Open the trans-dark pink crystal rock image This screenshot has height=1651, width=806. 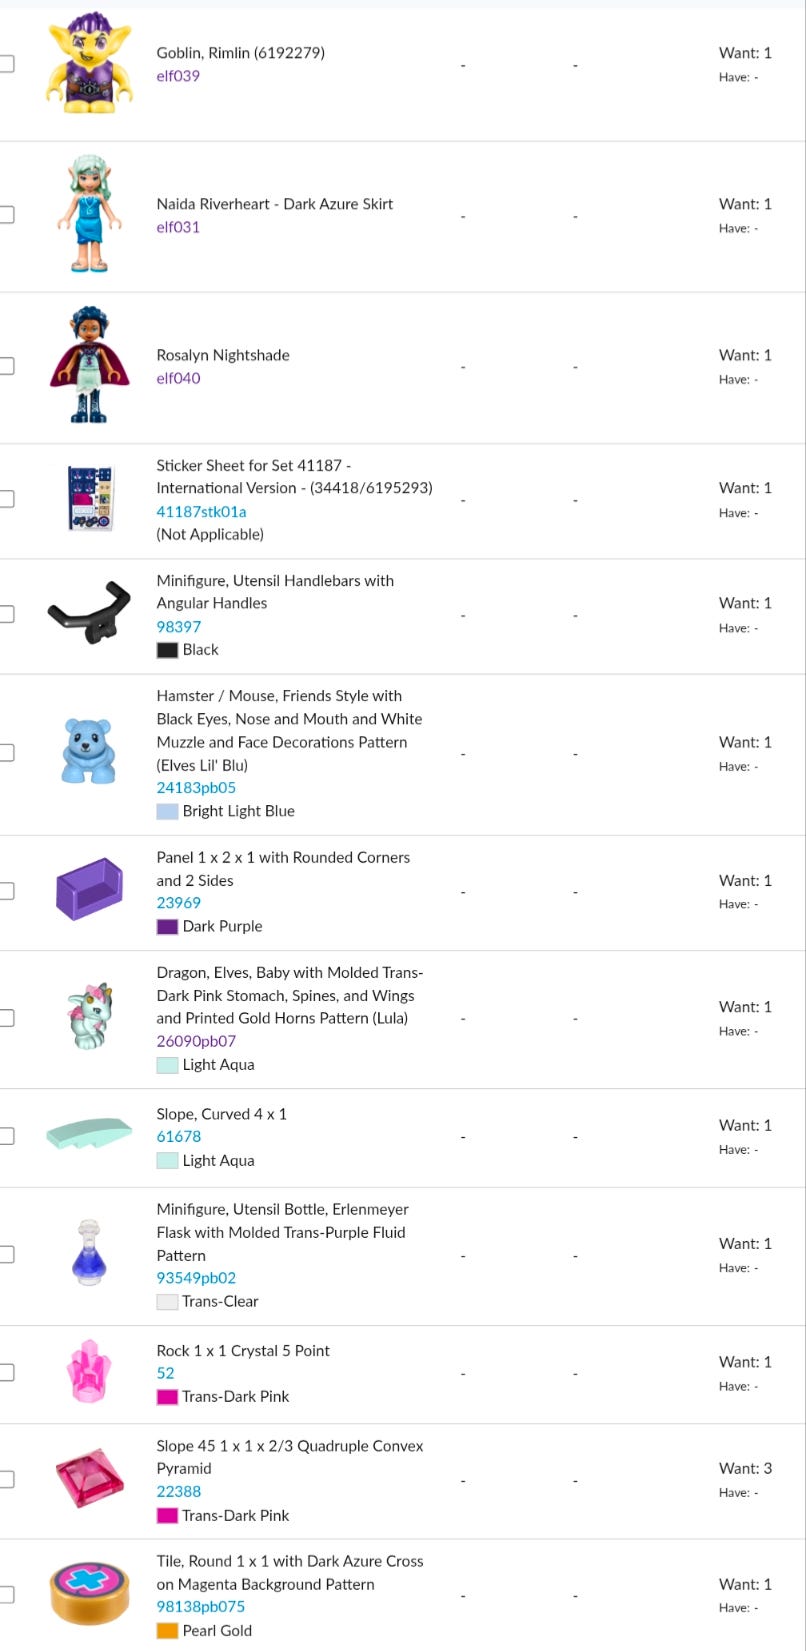pos(89,1372)
